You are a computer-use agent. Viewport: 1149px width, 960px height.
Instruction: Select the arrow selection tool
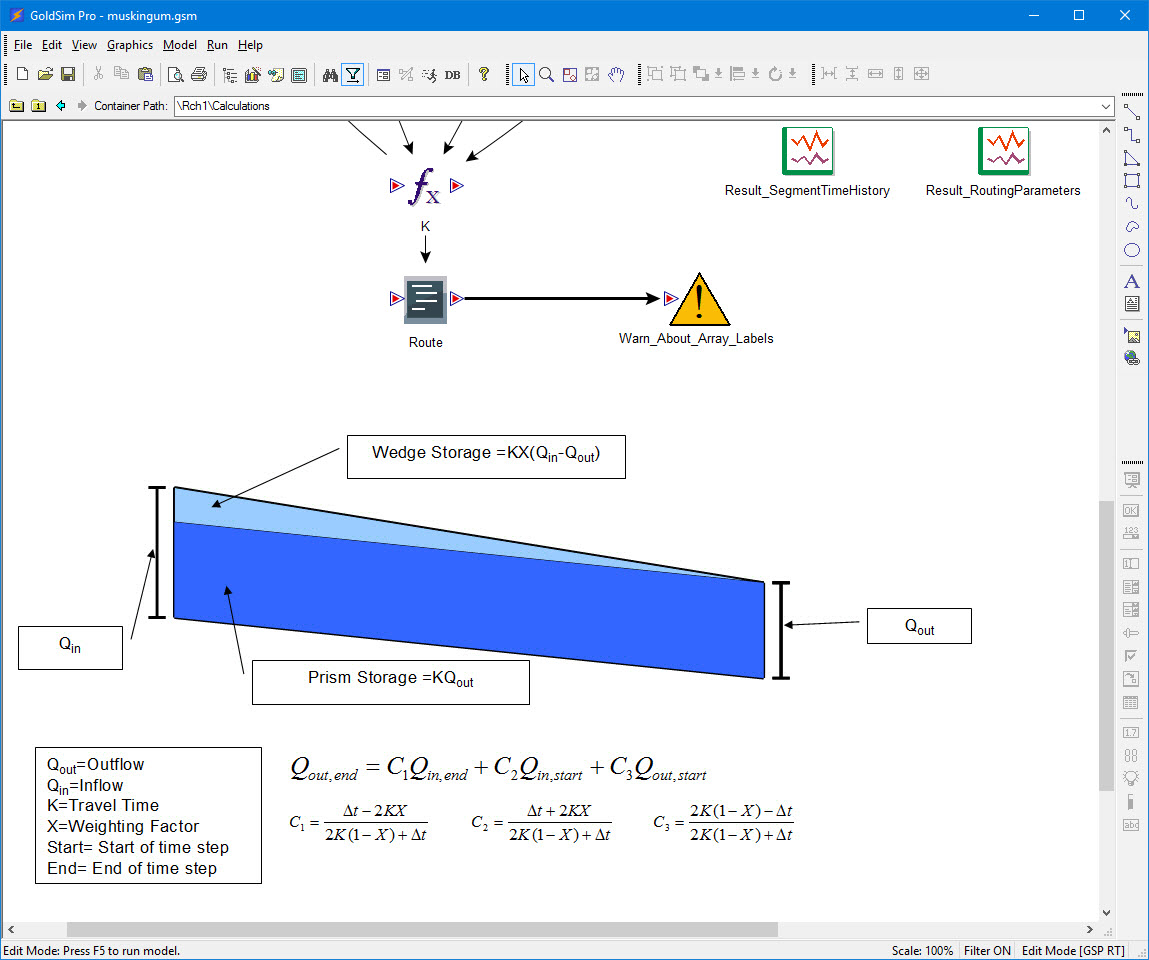pyautogui.click(x=523, y=74)
